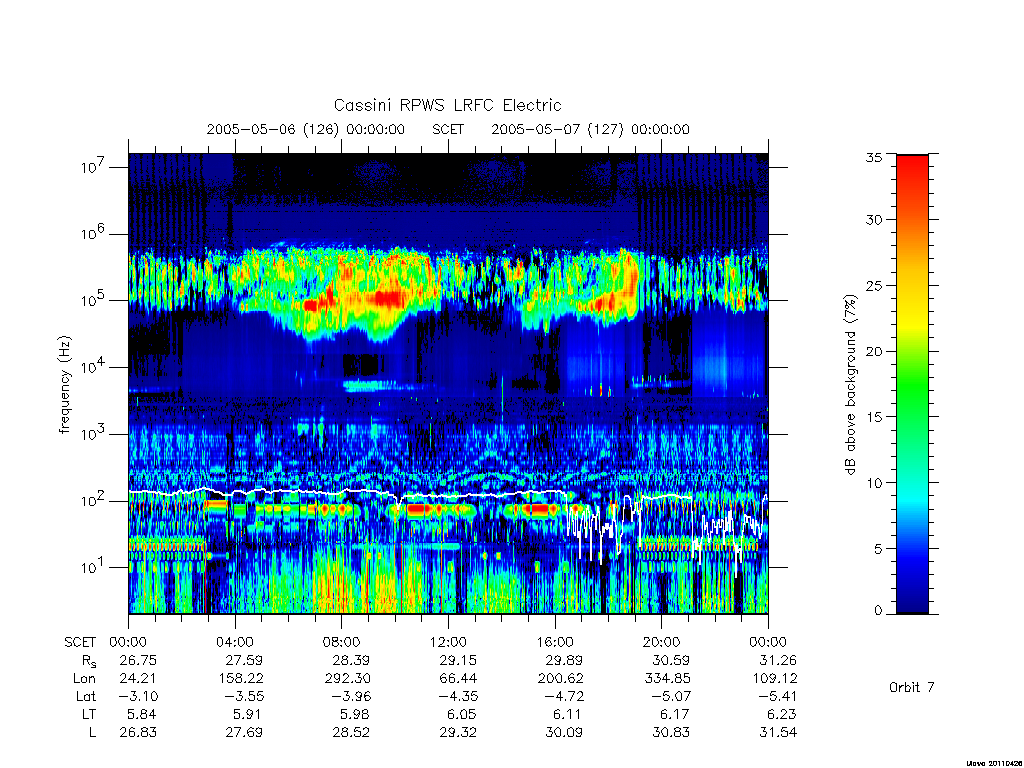Click the frequency tick label 10^2
1024x768 pixels.
[91, 501]
